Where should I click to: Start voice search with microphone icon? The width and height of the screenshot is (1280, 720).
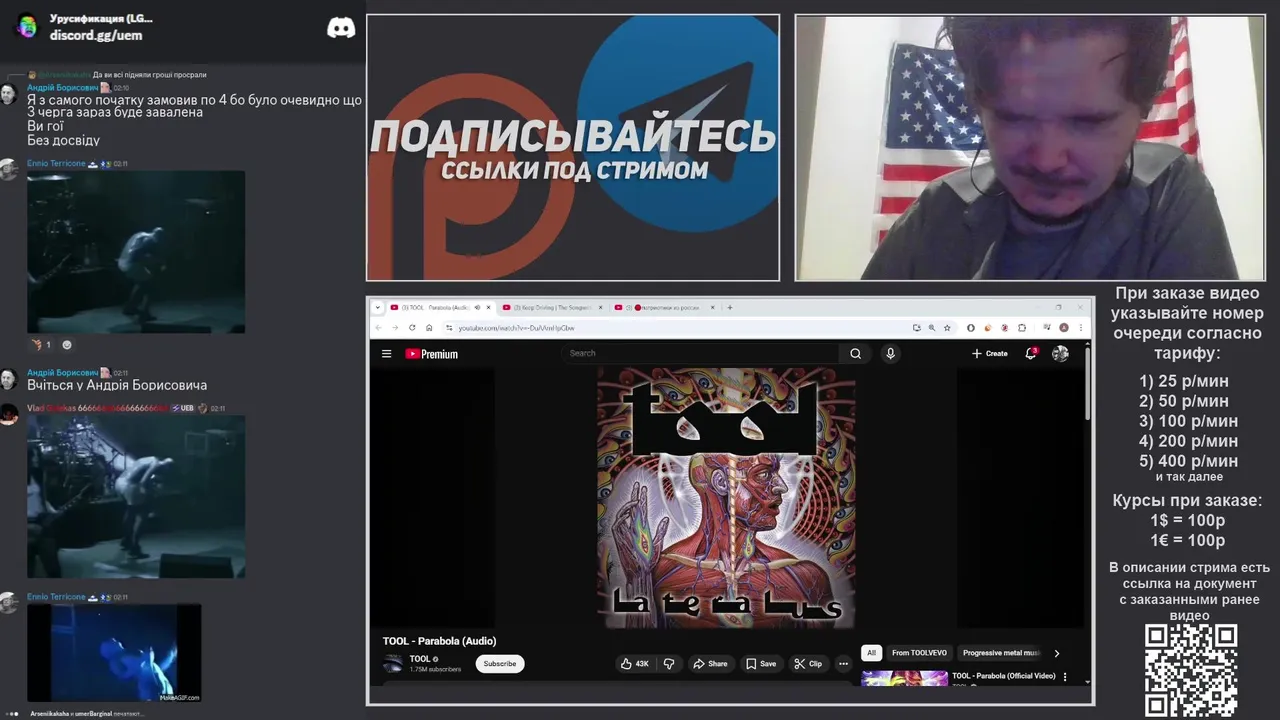click(890, 353)
